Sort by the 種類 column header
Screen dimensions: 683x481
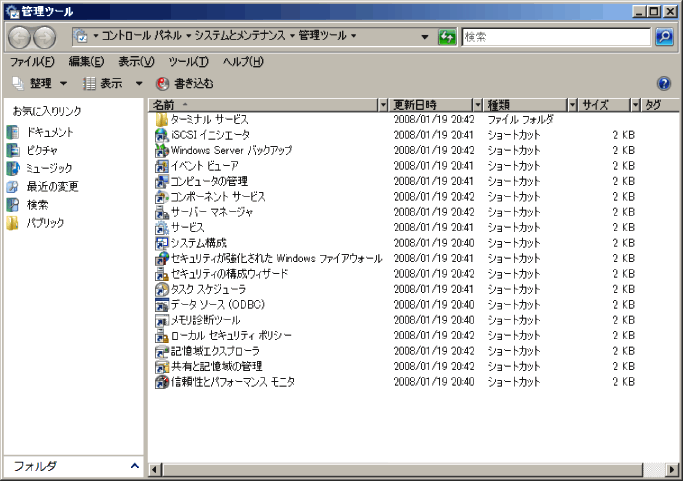525,105
